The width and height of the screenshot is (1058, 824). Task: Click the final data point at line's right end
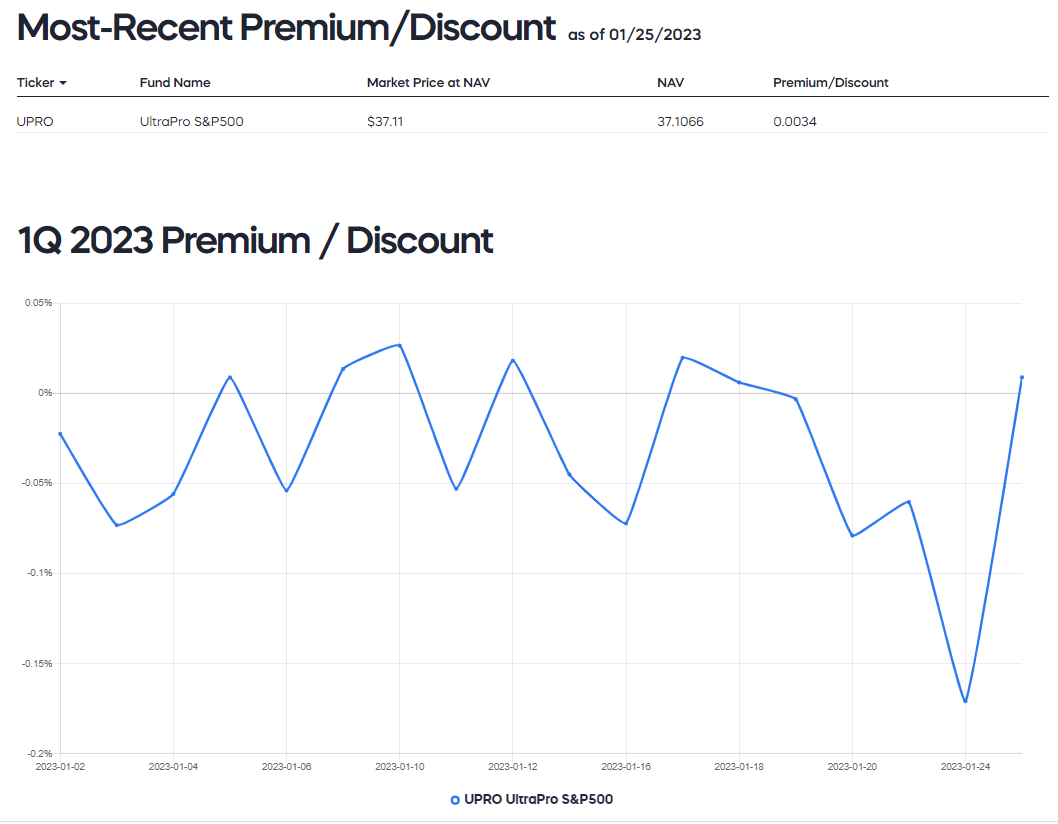coord(1022,377)
